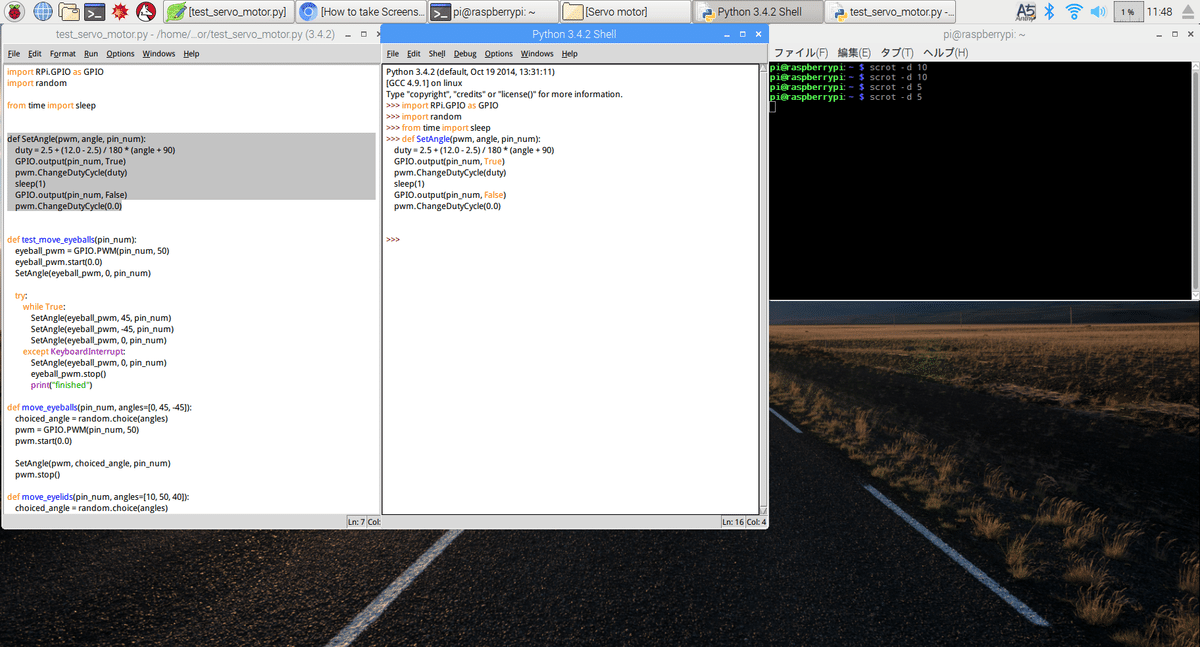Open ヘルプ(H) menu in the terminal
The height and width of the screenshot is (647, 1200).
(x=945, y=52)
